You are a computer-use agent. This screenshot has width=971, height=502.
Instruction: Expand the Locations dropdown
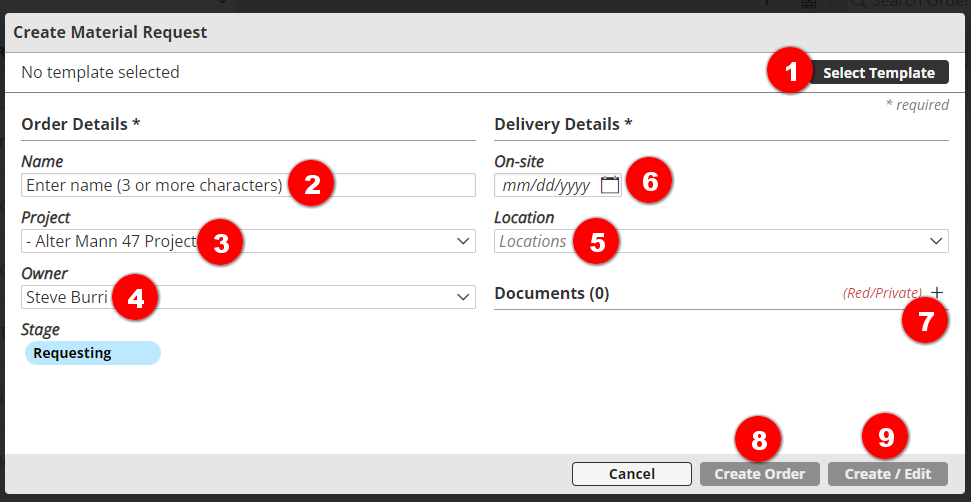[x=936, y=241]
